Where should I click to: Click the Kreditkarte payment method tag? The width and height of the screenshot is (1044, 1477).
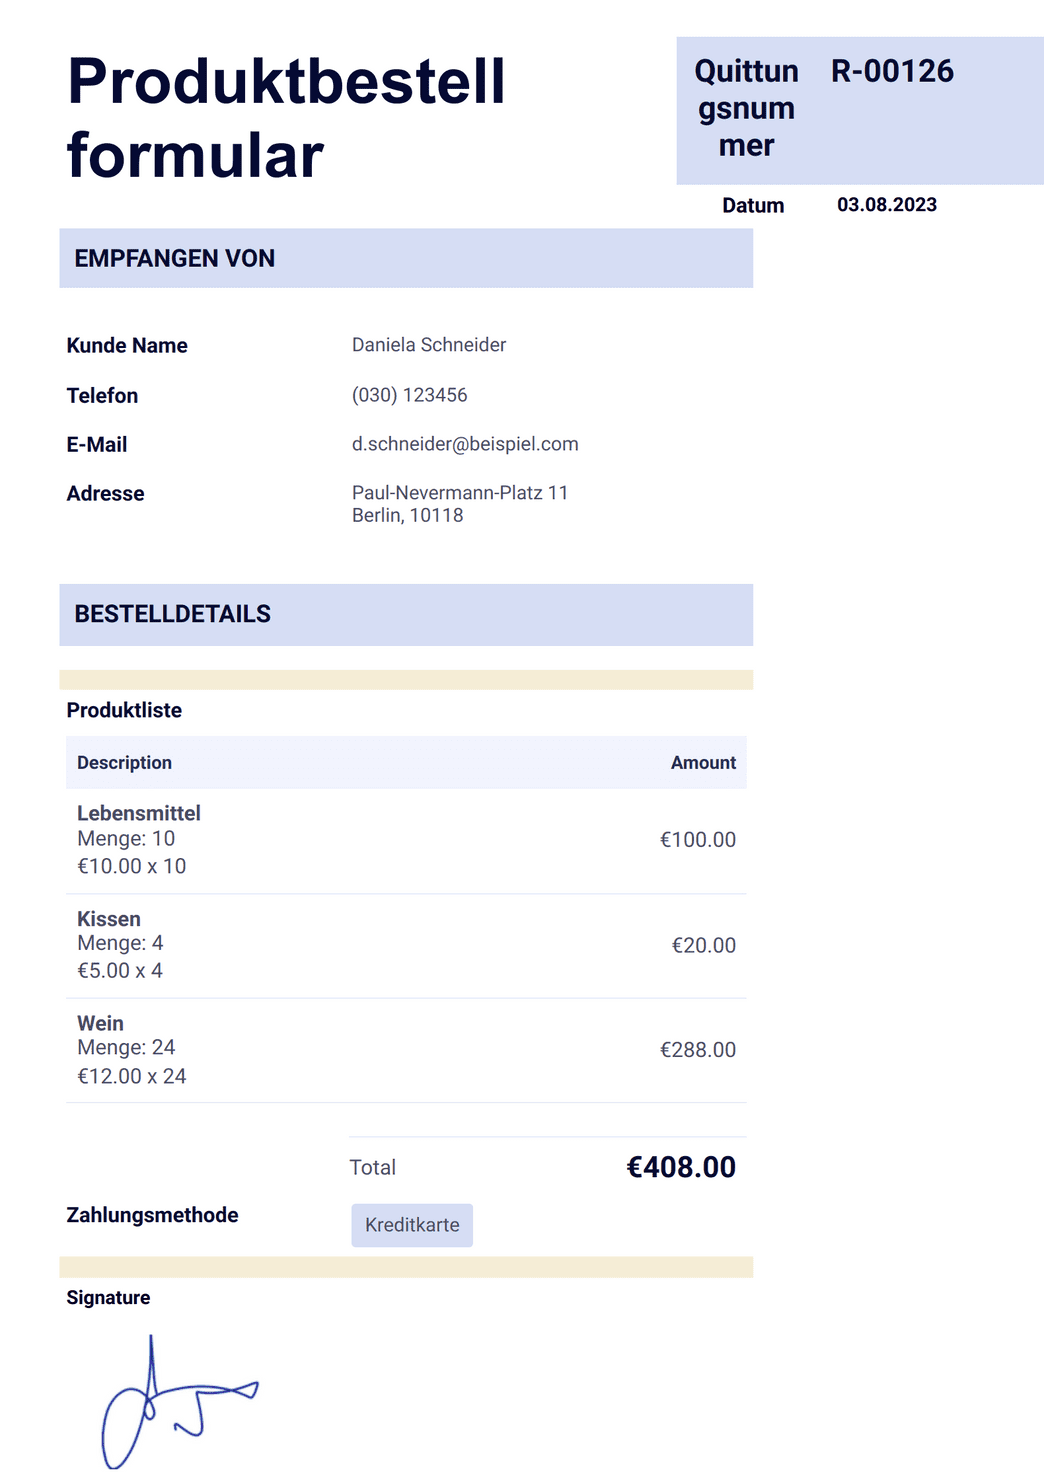pos(412,1225)
